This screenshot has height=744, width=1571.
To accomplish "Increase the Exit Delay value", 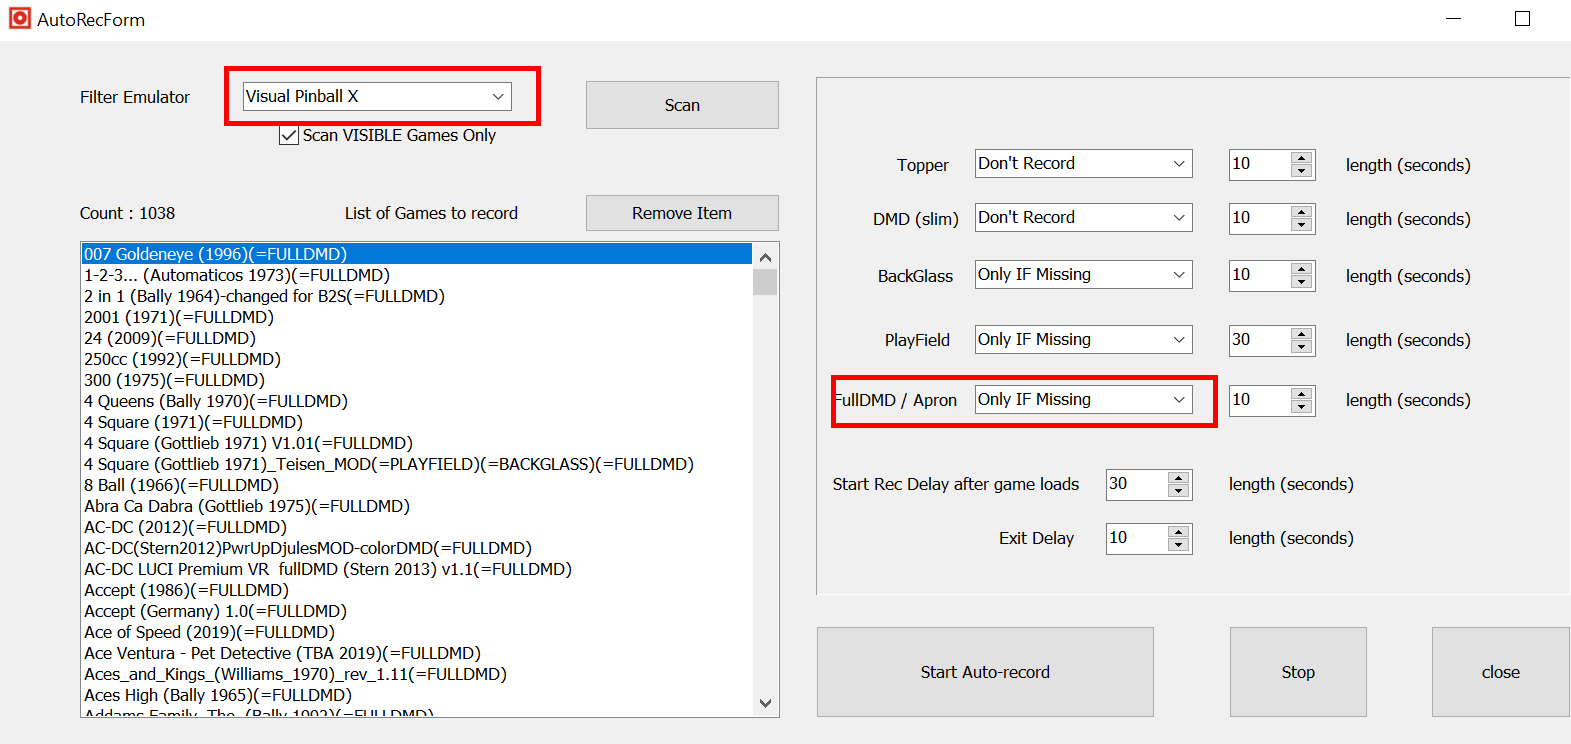I will click(1179, 532).
